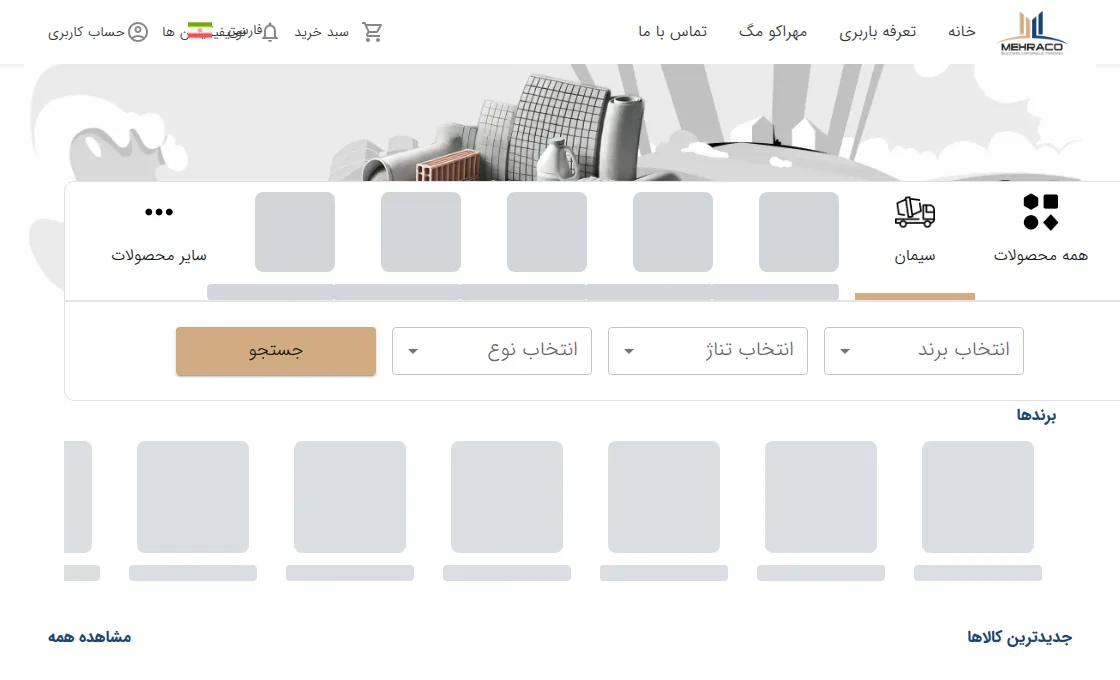This screenshot has height=680, width=1120.
Task: Click the سیمان category label
Action: 915,256
